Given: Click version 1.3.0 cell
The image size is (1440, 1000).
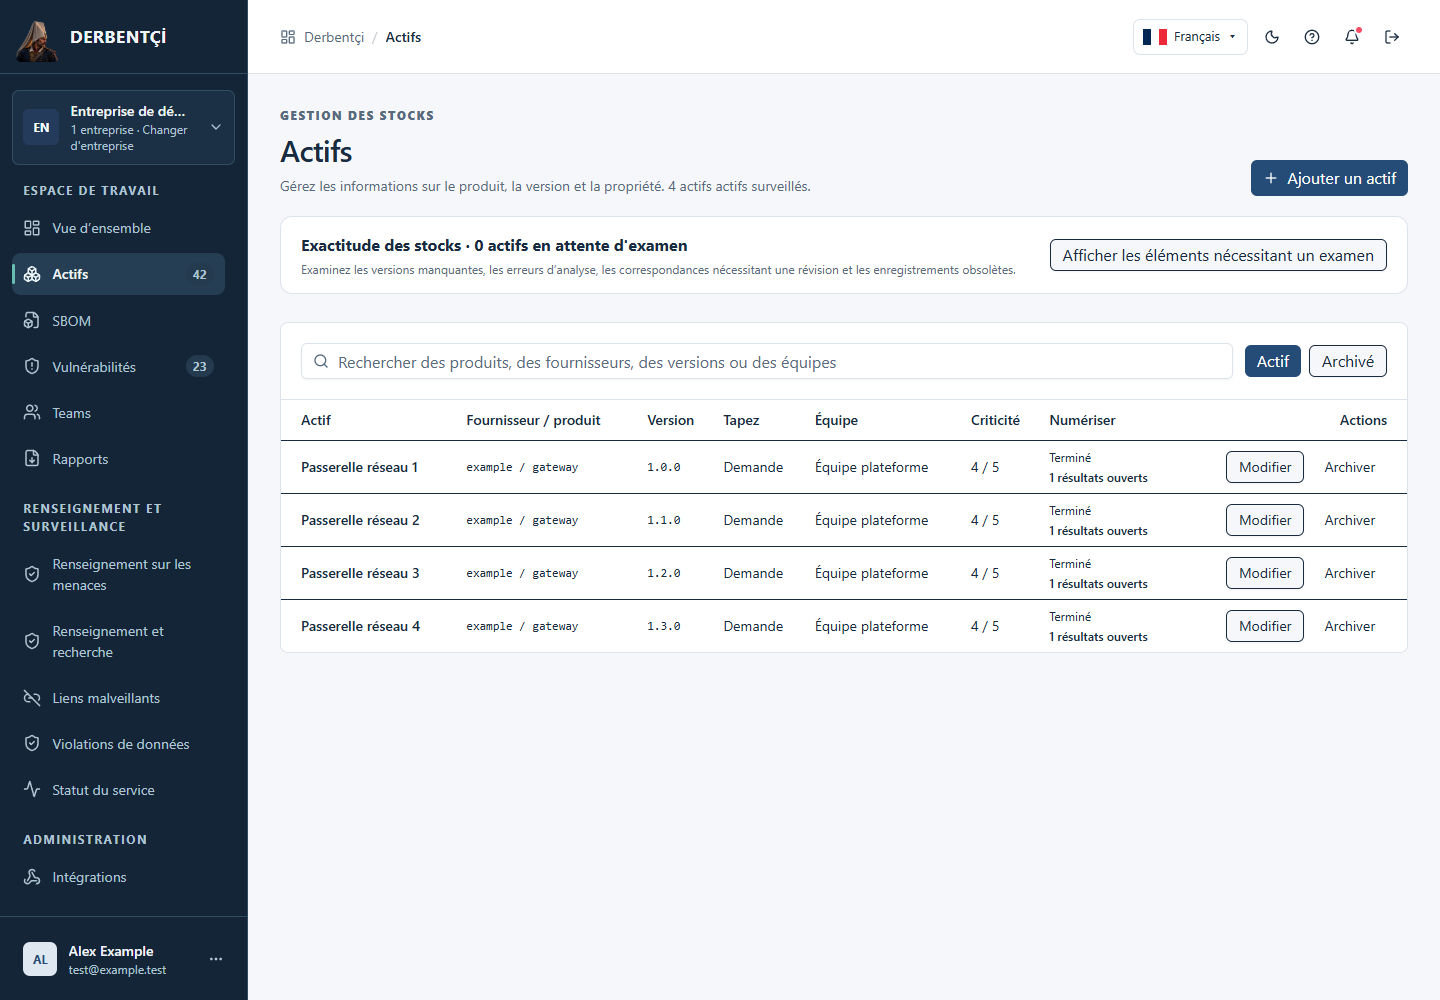Looking at the screenshot, I should coord(664,626).
